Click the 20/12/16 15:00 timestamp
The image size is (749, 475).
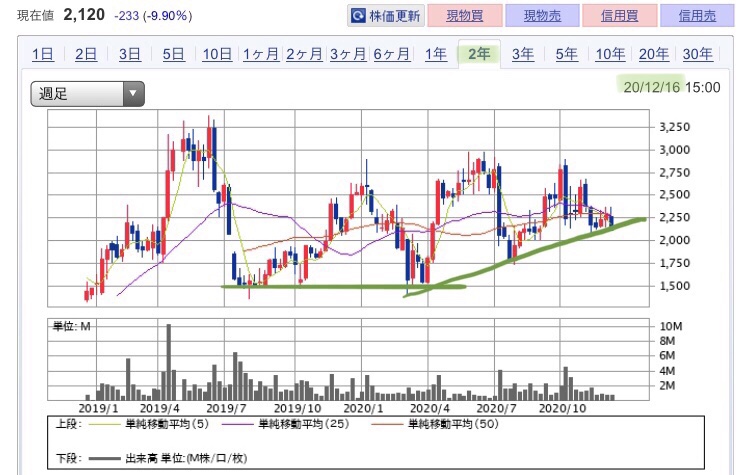(672, 87)
